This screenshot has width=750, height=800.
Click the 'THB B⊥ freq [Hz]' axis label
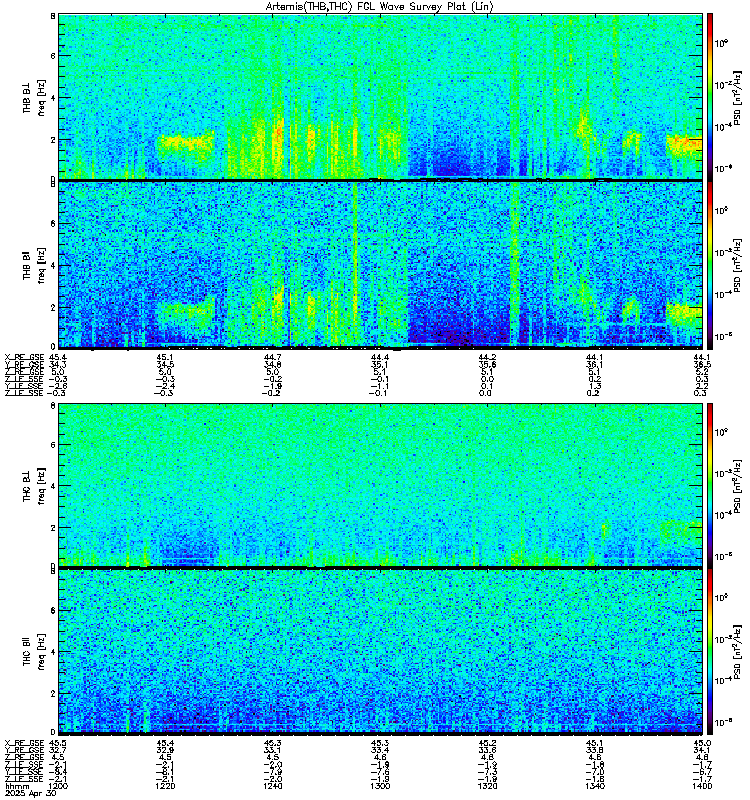[x=34, y=97]
